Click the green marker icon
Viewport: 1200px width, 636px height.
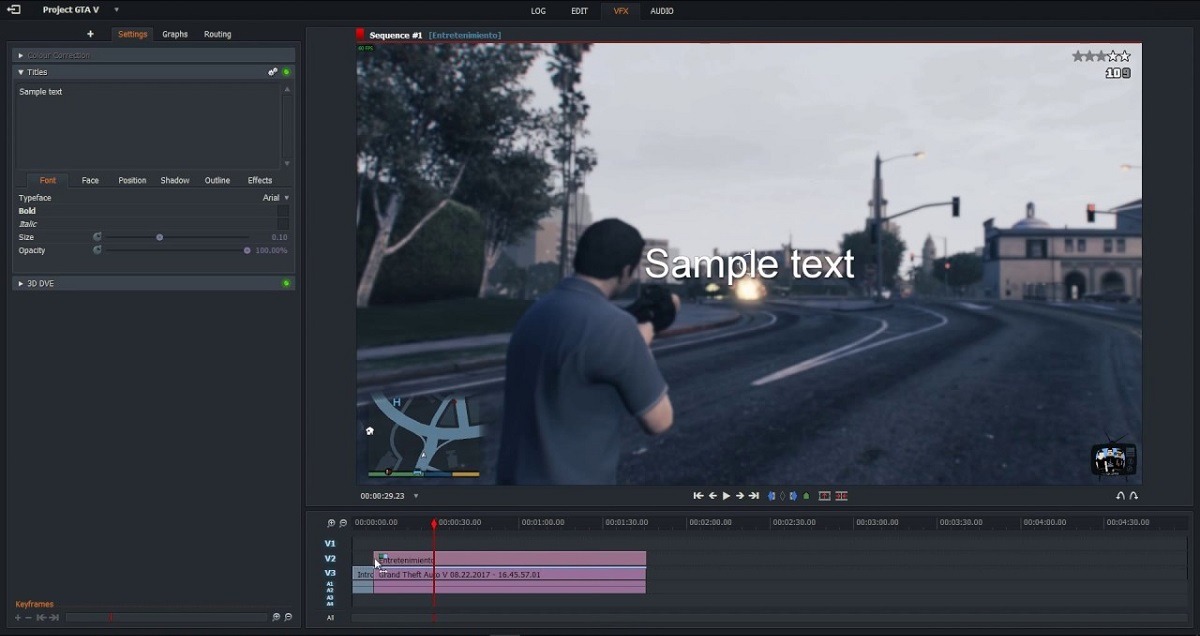pyautogui.click(x=807, y=496)
